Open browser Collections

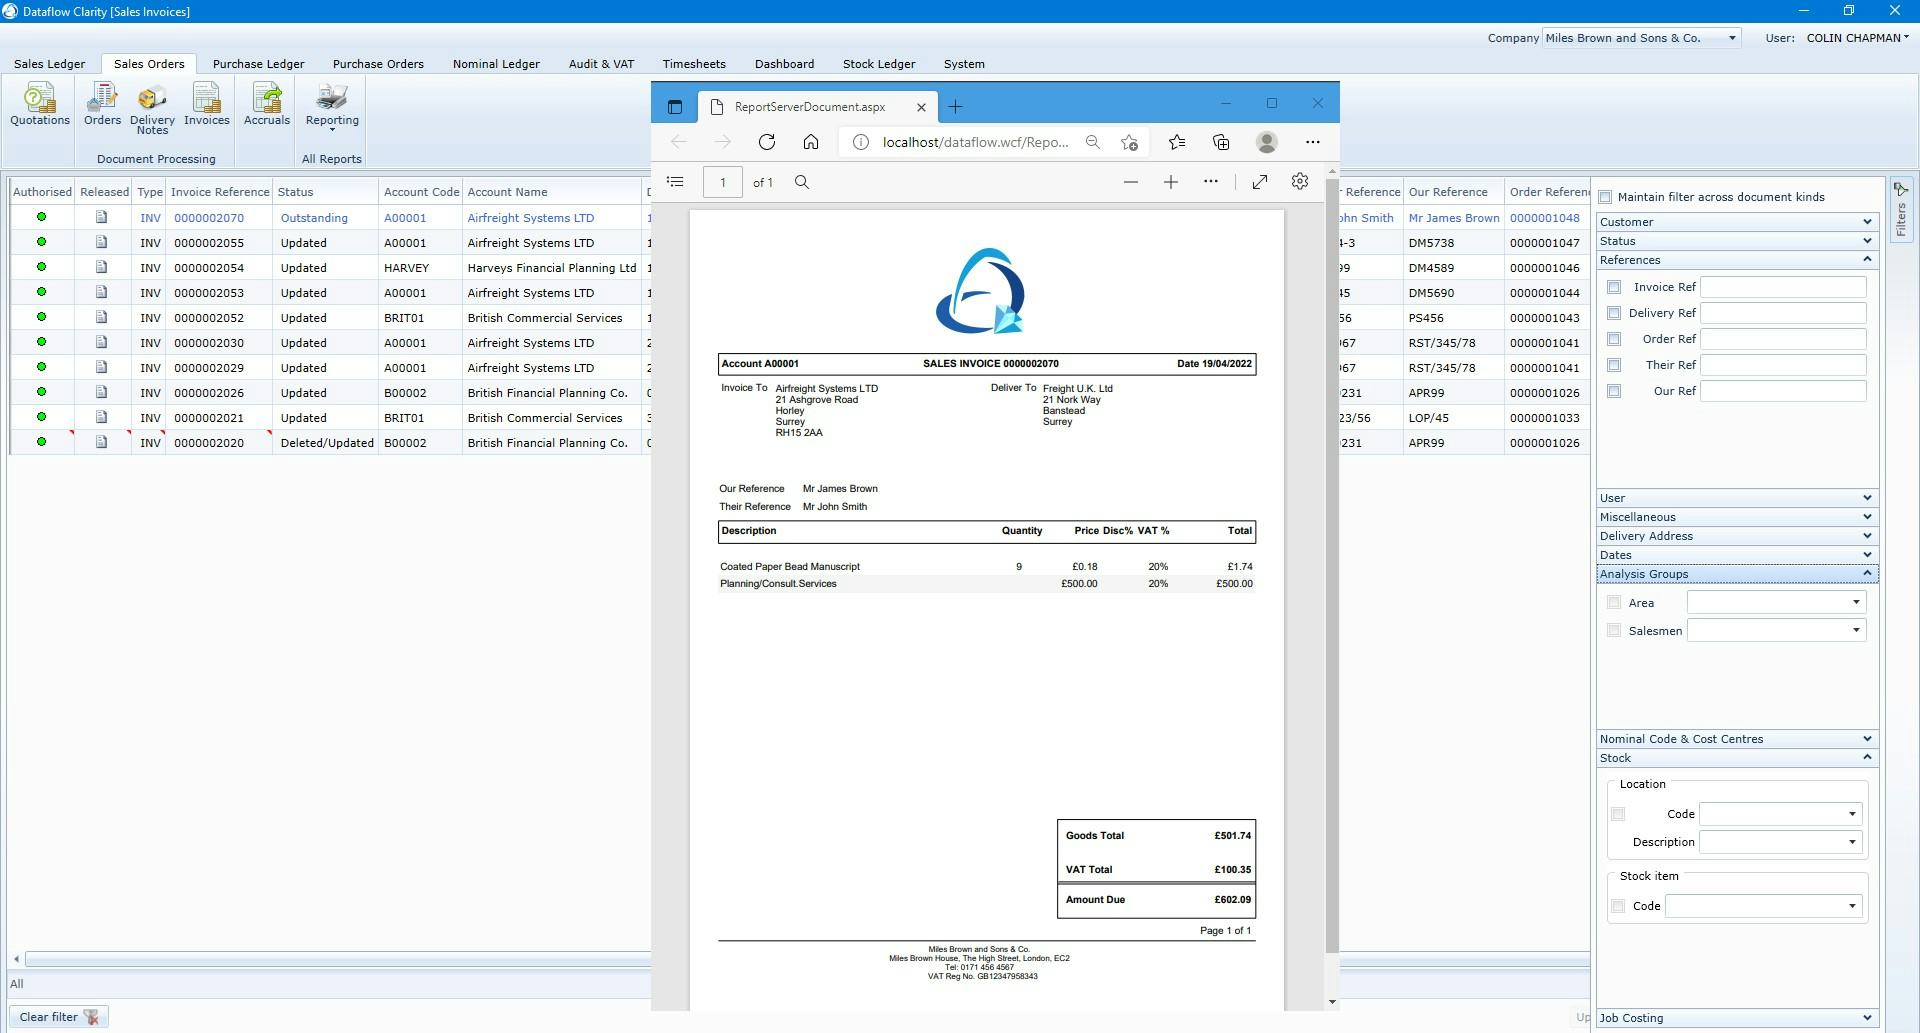(x=1221, y=142)
